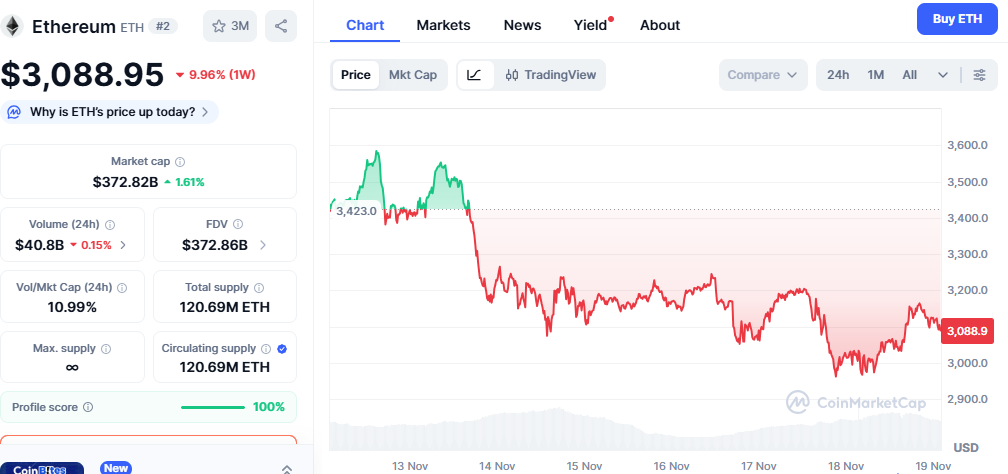The image size is (1008, 474).
Task: Click Profile score info icon
Action: click(88, 407)
